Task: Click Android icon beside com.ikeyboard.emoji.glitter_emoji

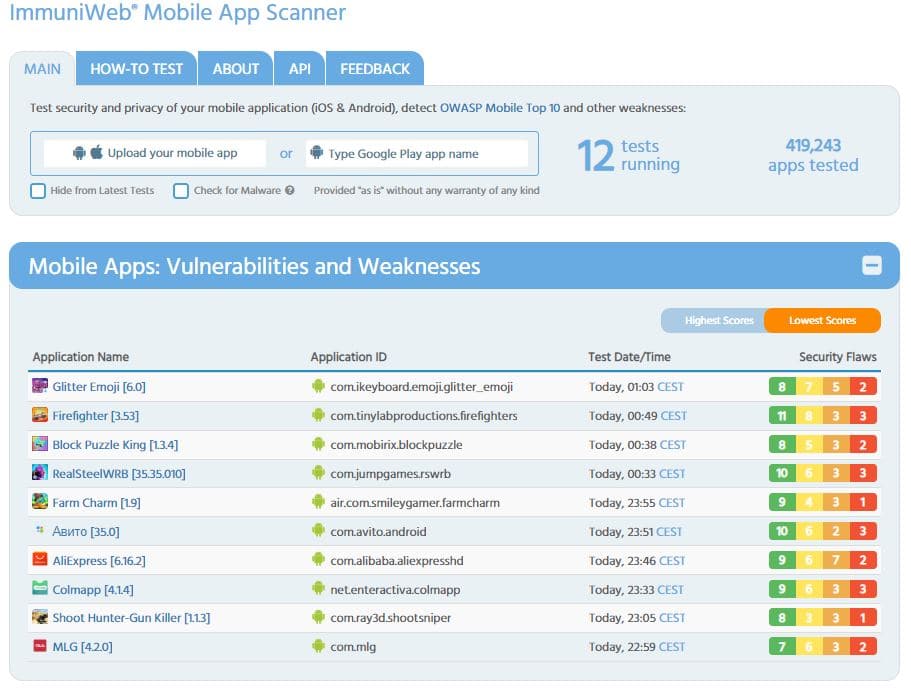Action: (318, 386)
